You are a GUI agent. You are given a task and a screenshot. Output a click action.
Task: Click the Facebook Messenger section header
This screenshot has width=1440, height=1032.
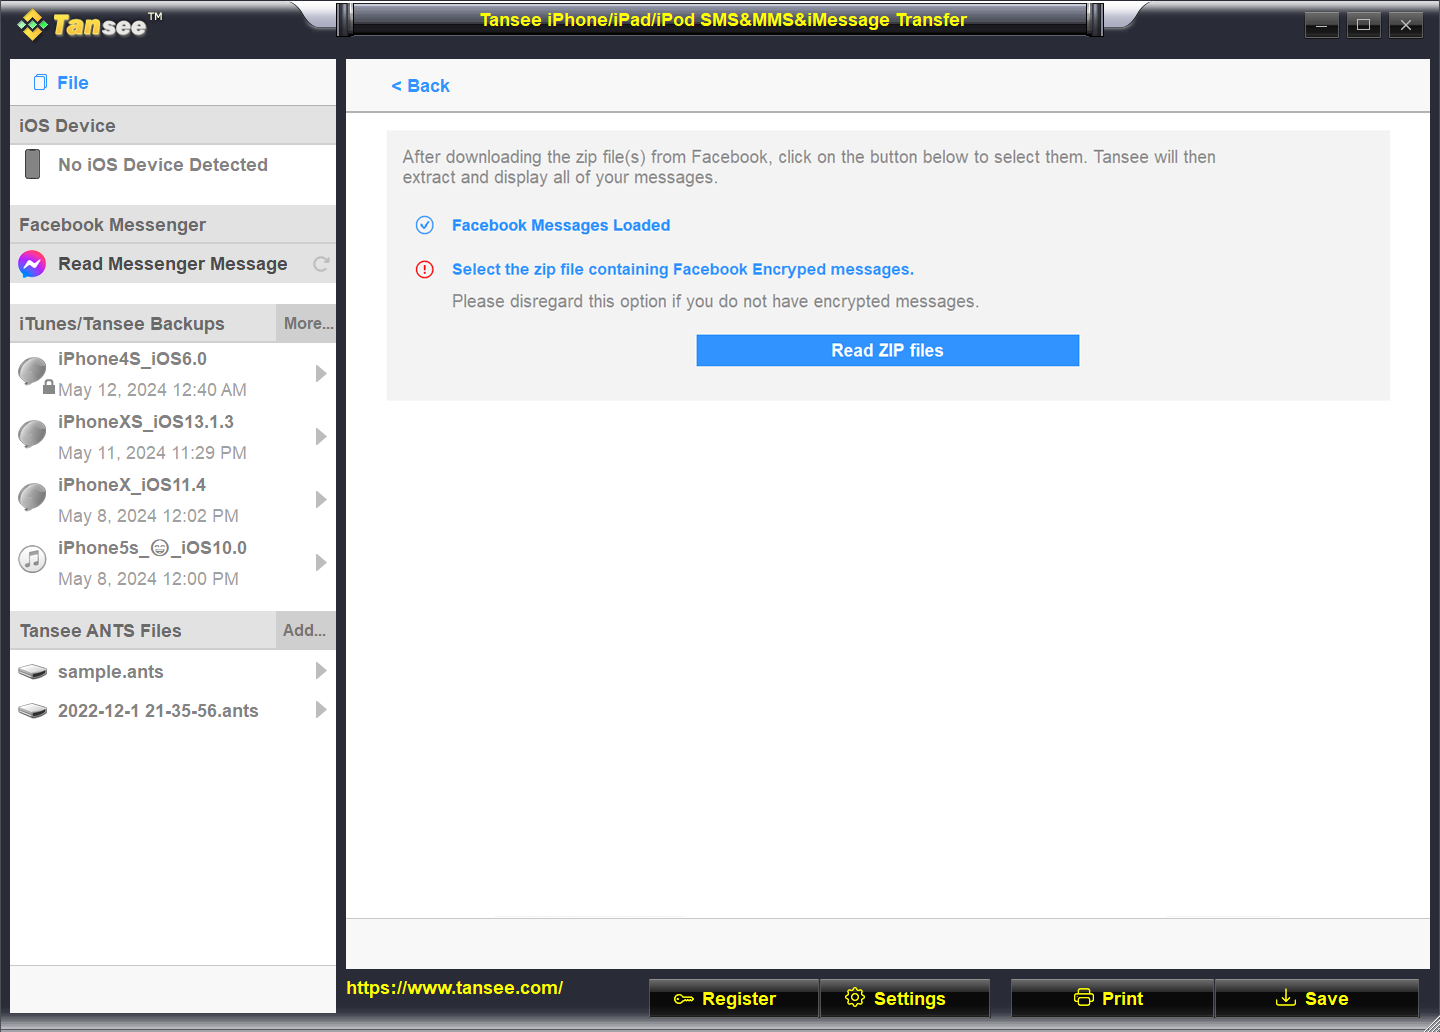[173, 224]
